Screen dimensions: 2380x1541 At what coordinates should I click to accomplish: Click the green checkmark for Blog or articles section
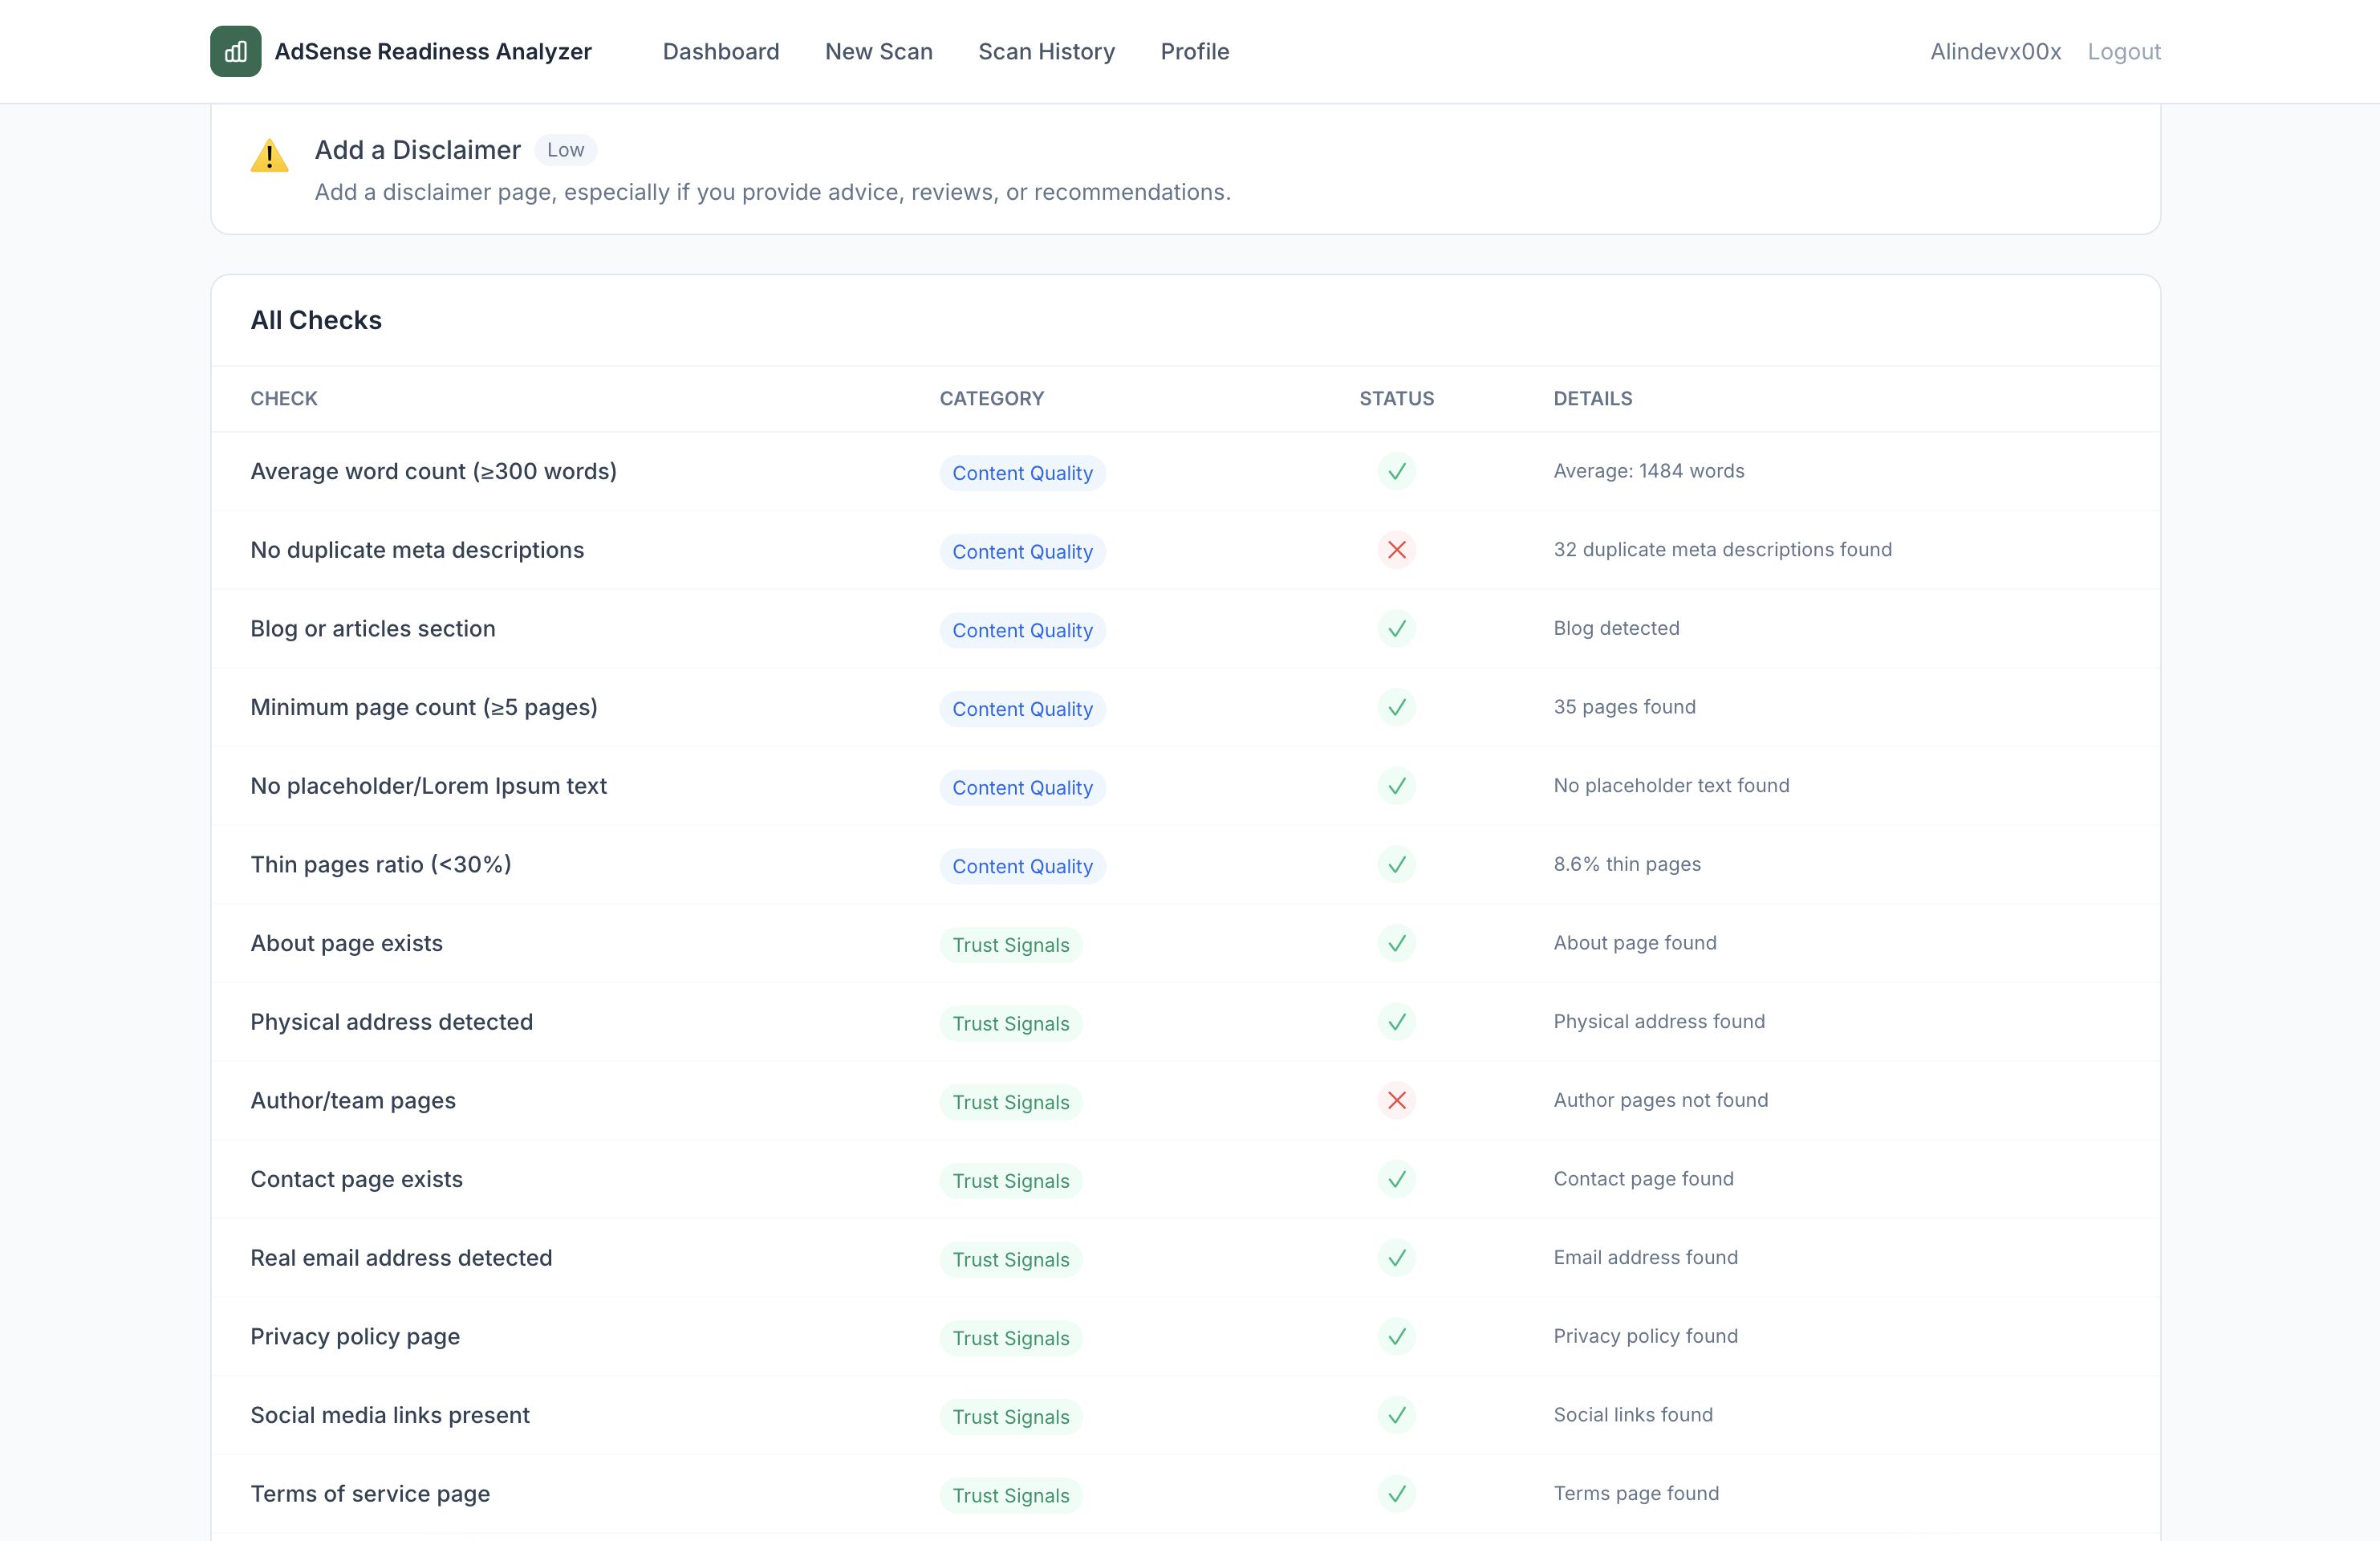[1396, 628]
